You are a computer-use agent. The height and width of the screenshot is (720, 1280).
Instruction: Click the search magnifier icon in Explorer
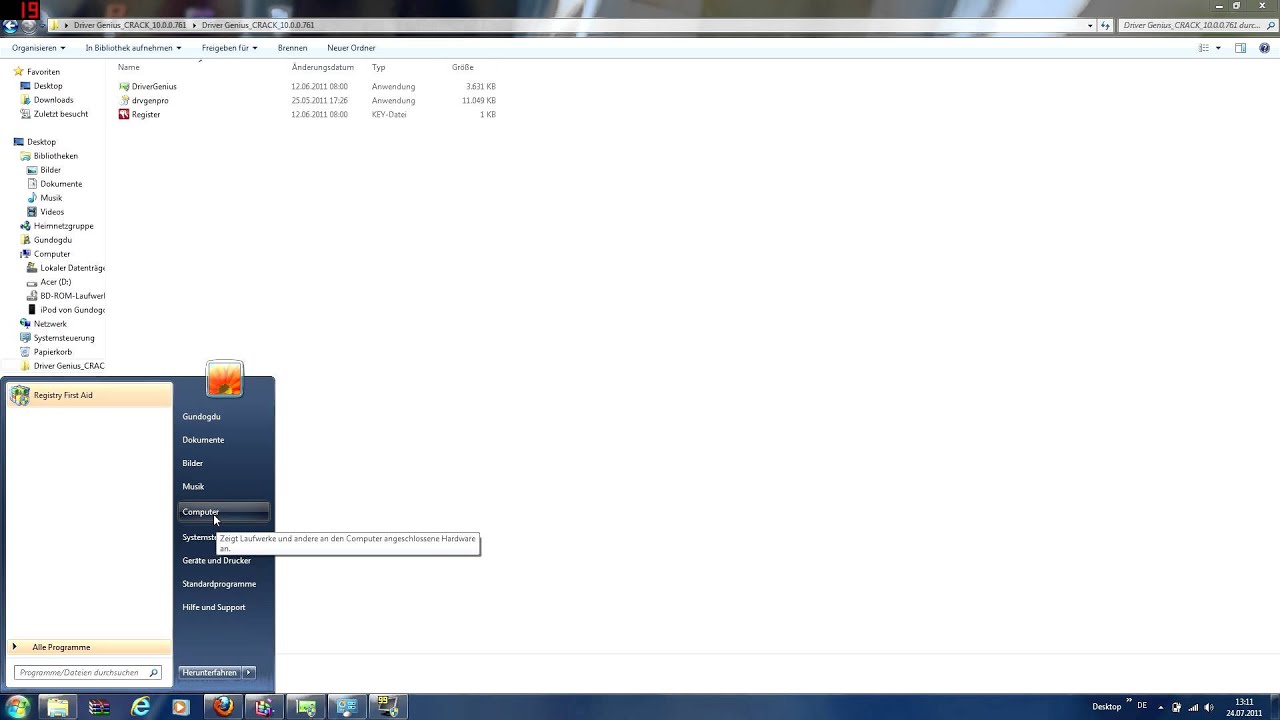coord(1270,25)
